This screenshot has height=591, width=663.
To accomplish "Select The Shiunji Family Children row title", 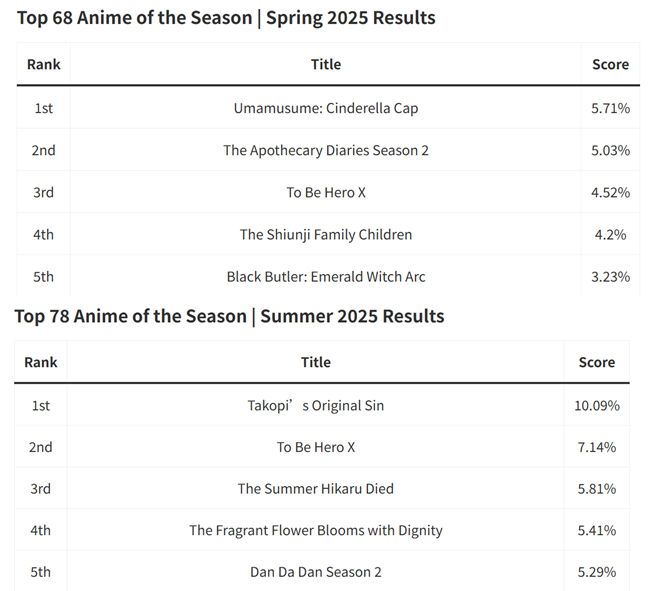I will [326, 234].
